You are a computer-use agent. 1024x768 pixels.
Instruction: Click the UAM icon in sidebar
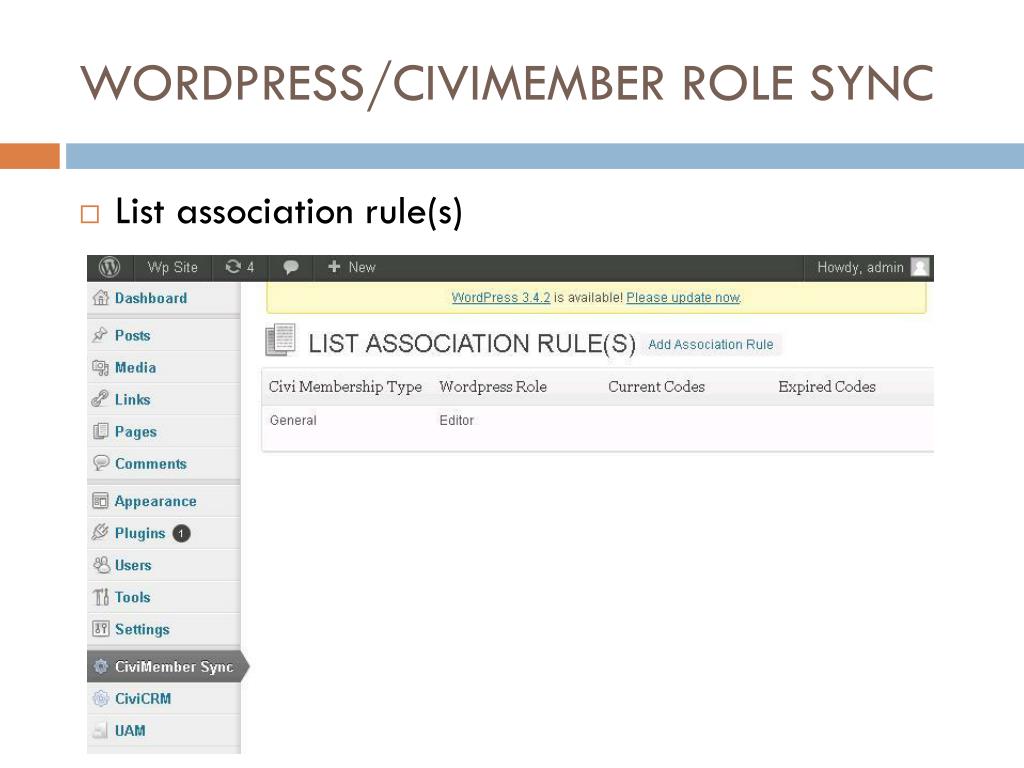tap(100, 730)
